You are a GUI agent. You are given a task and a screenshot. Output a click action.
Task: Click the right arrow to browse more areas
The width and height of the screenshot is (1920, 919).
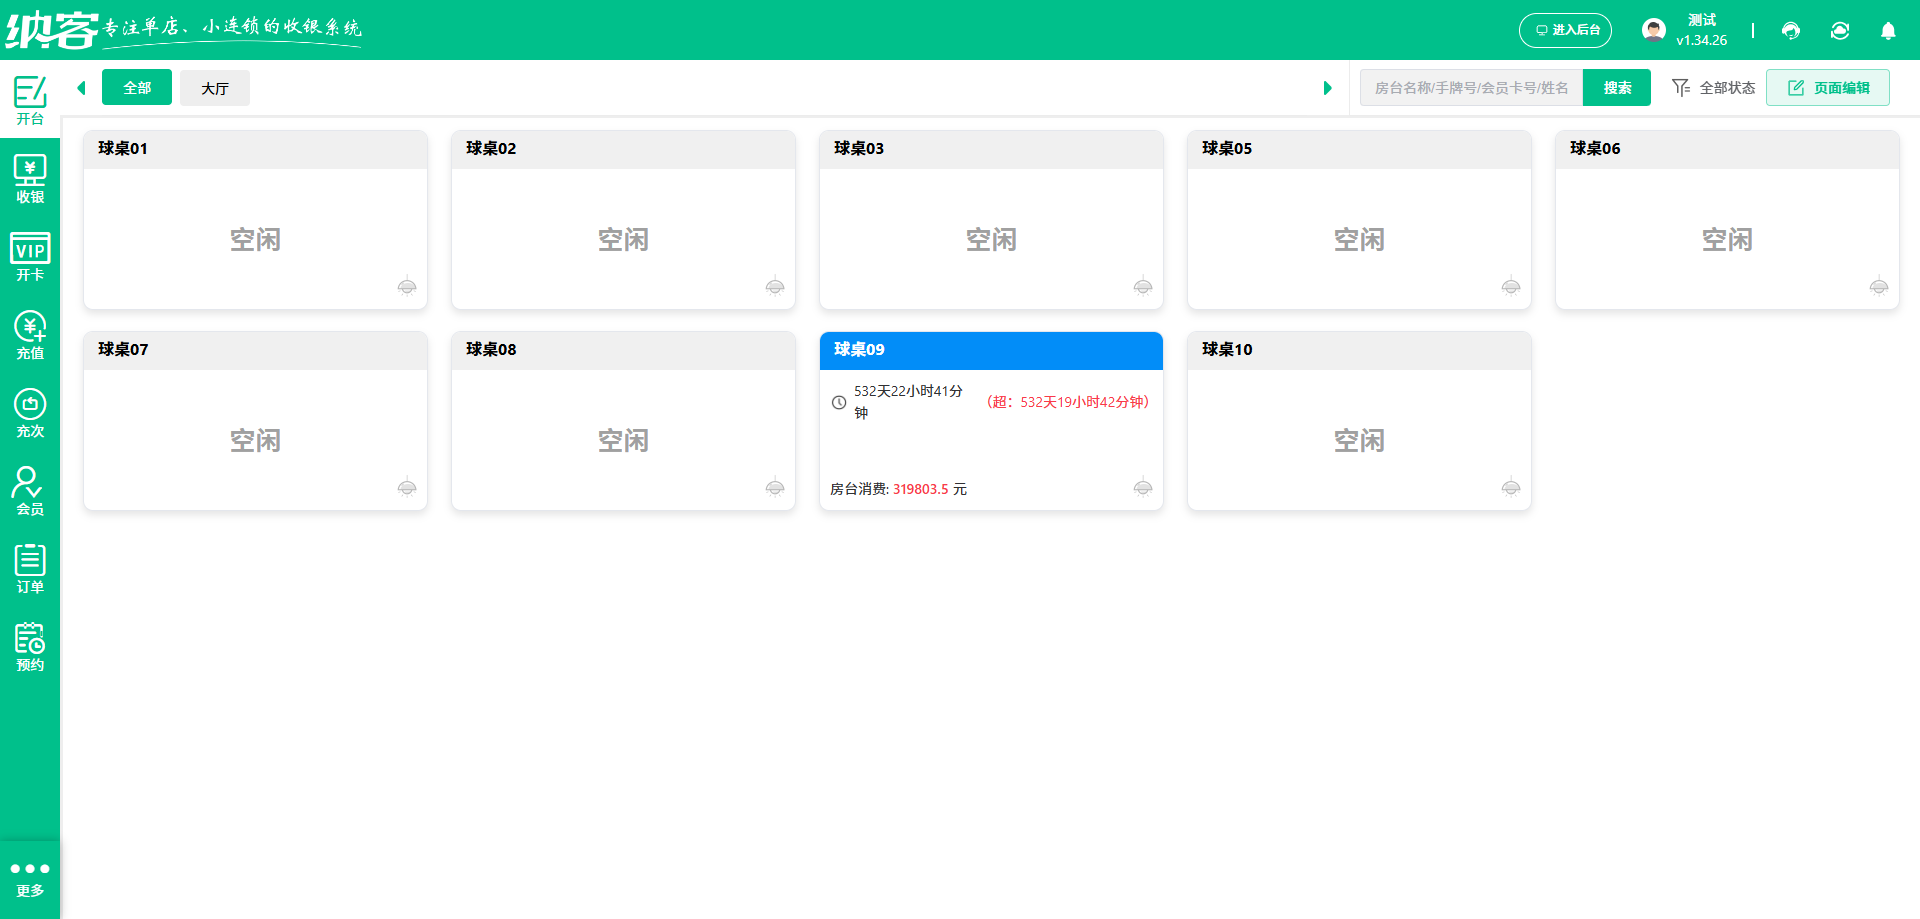(1328, 87)
